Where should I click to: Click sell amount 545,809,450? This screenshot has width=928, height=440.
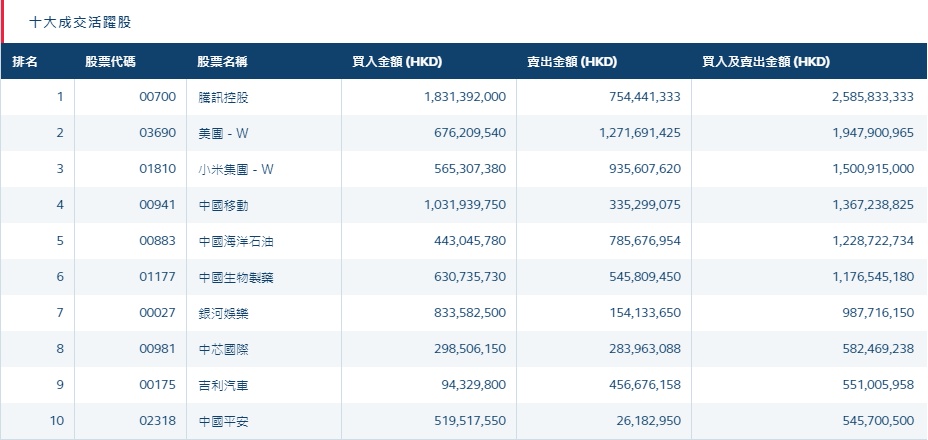click(645, 277)
